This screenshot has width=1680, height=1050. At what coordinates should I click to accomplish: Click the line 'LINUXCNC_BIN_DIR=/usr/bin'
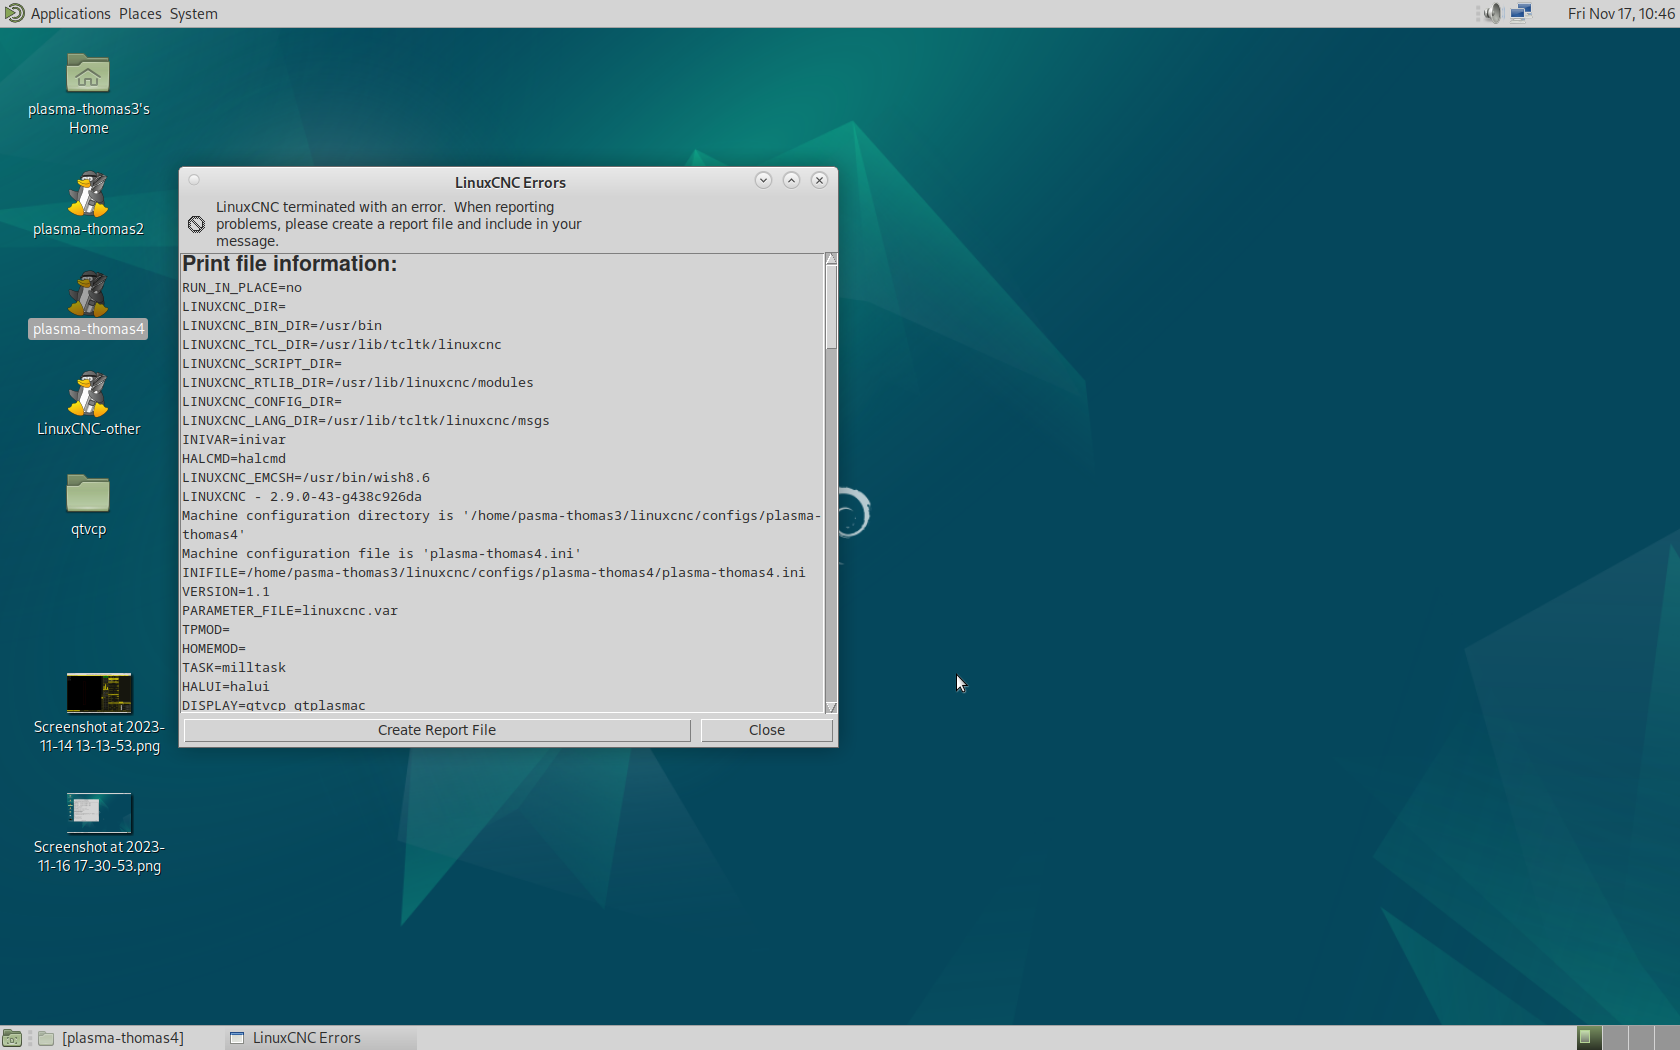282,326
